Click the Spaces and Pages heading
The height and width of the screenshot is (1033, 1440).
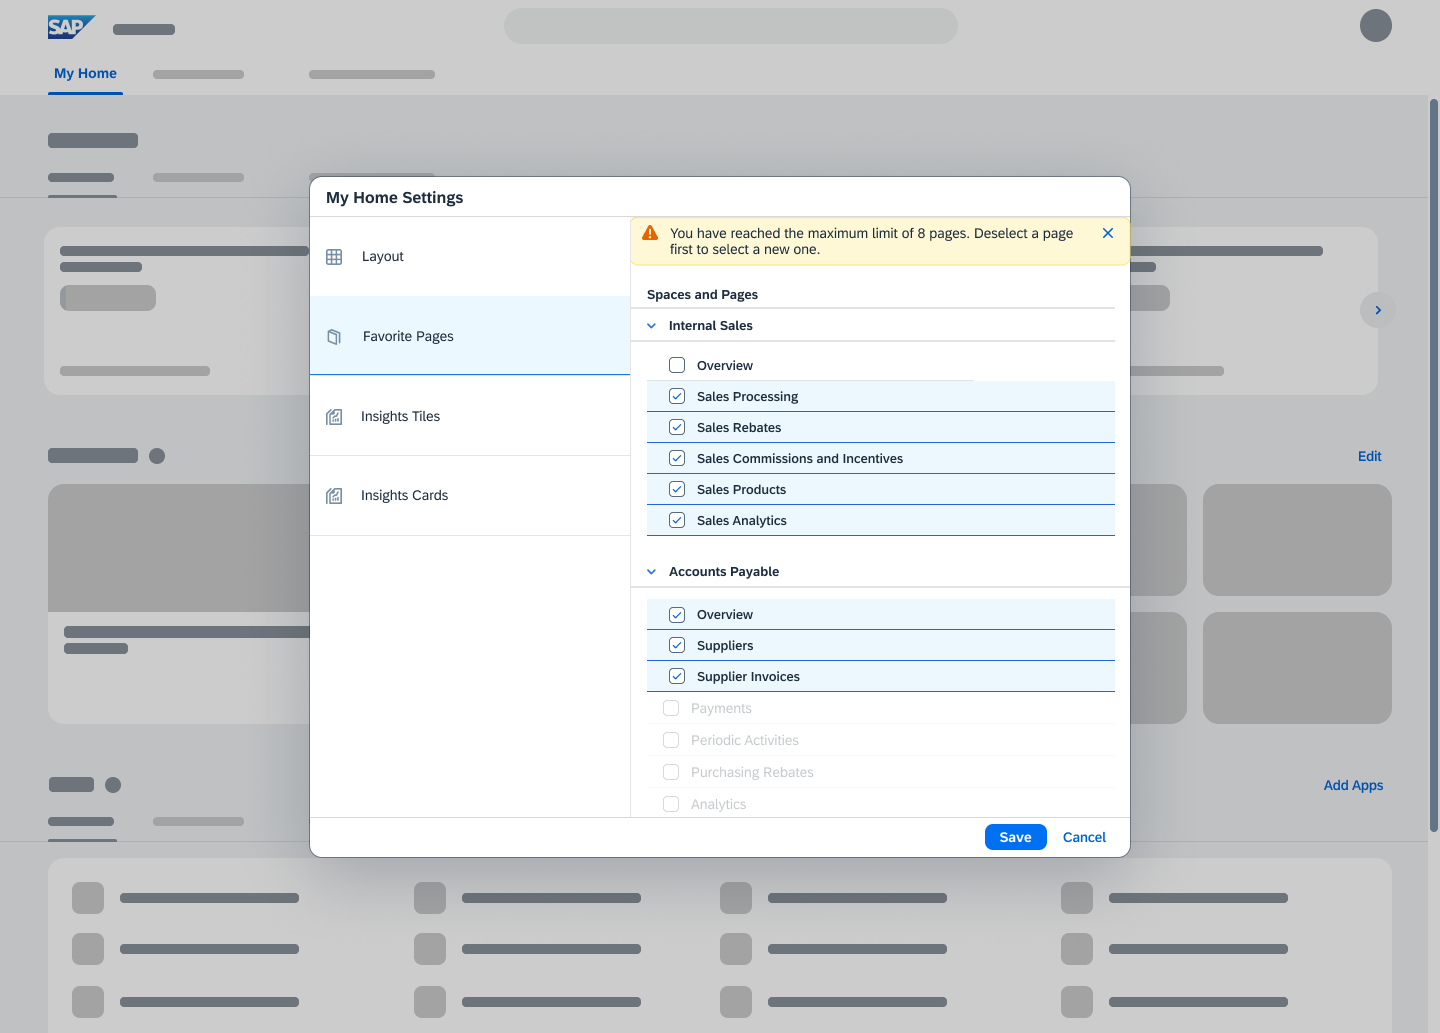pyautogui.click(x=702, y=294)
